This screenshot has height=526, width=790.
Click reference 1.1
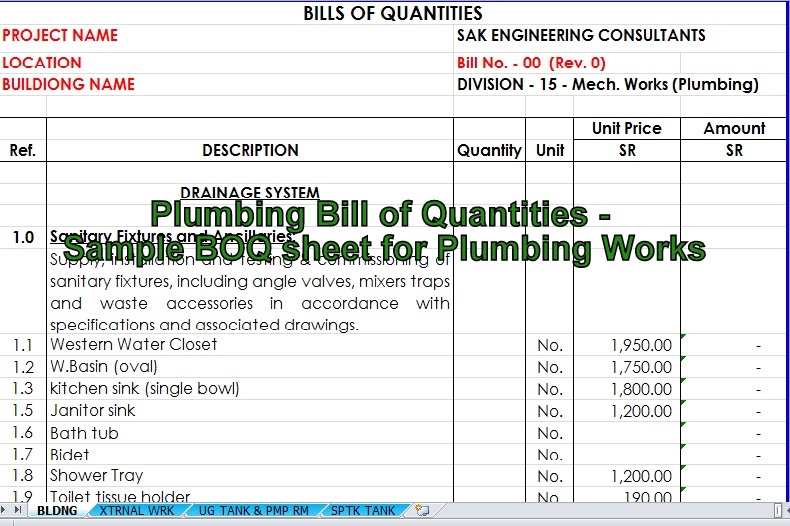[x=23, y=345]
